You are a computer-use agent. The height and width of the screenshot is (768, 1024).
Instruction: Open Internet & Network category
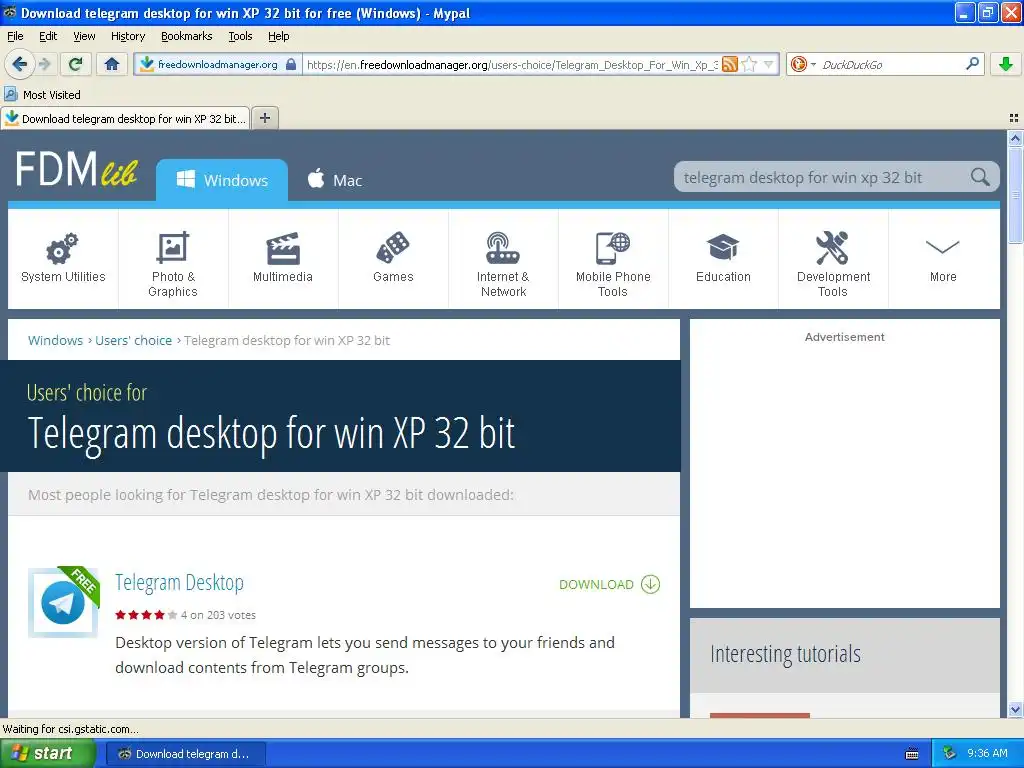(503, 259)
